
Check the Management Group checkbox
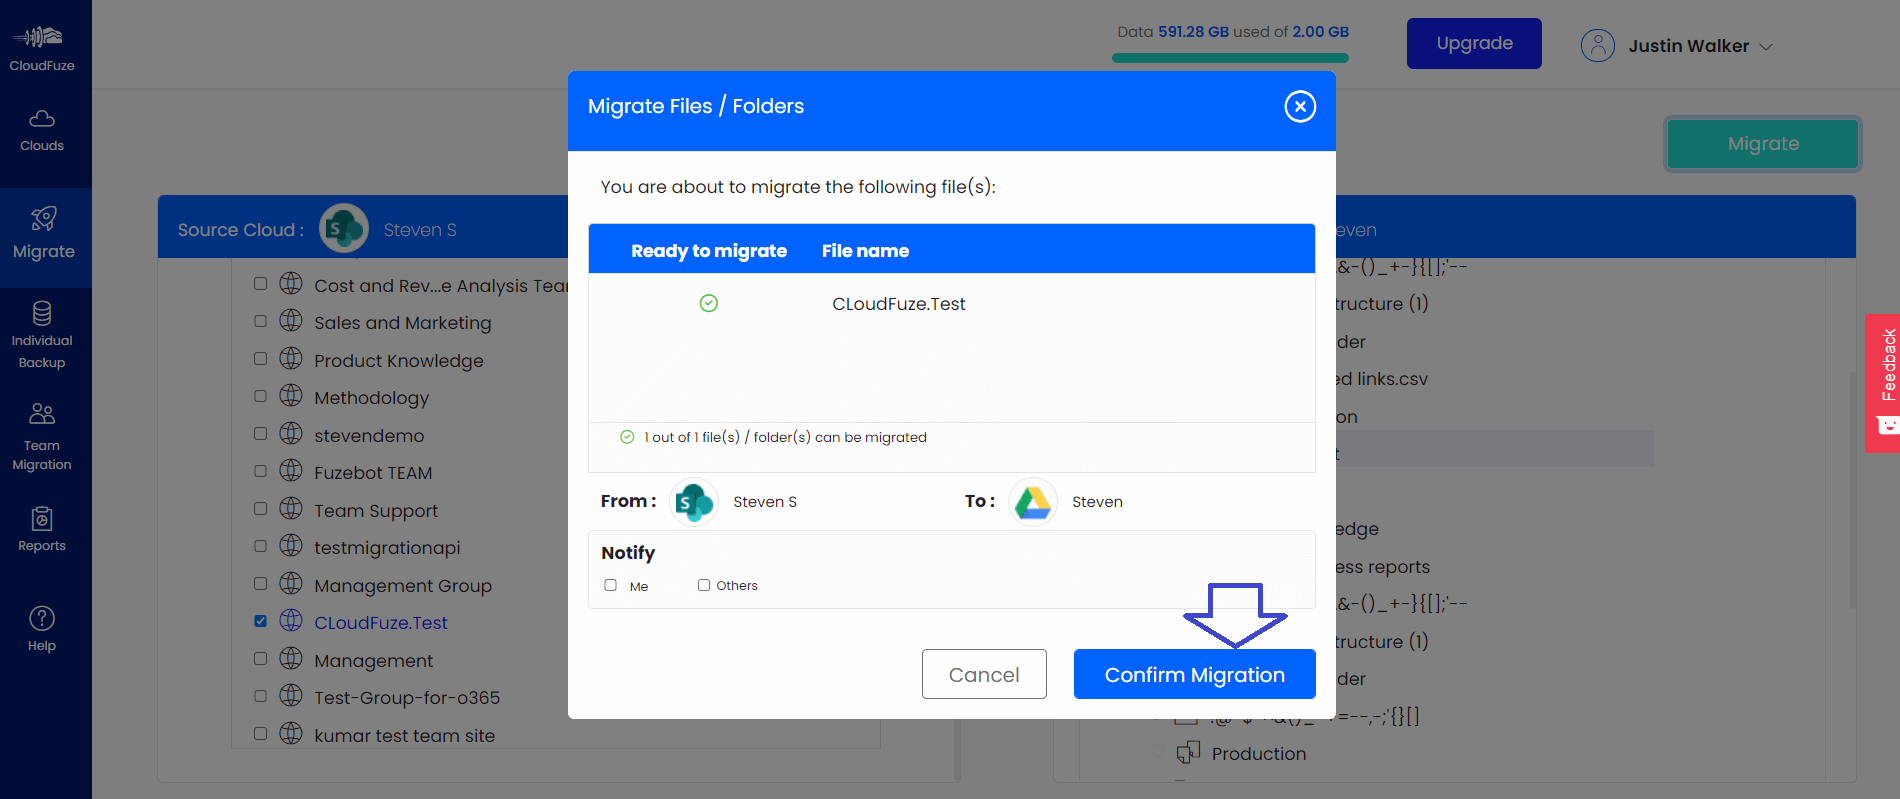(x=260, y=583)
